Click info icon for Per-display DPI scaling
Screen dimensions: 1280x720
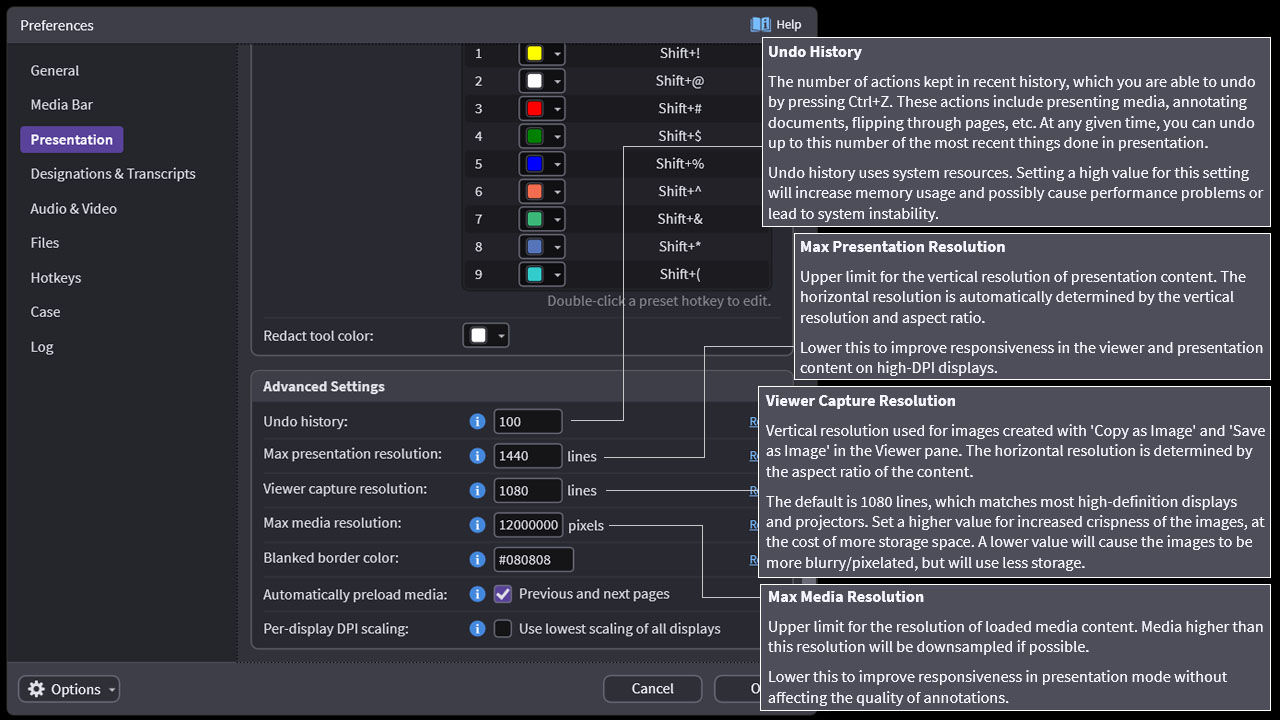click(x=477, y=629)
